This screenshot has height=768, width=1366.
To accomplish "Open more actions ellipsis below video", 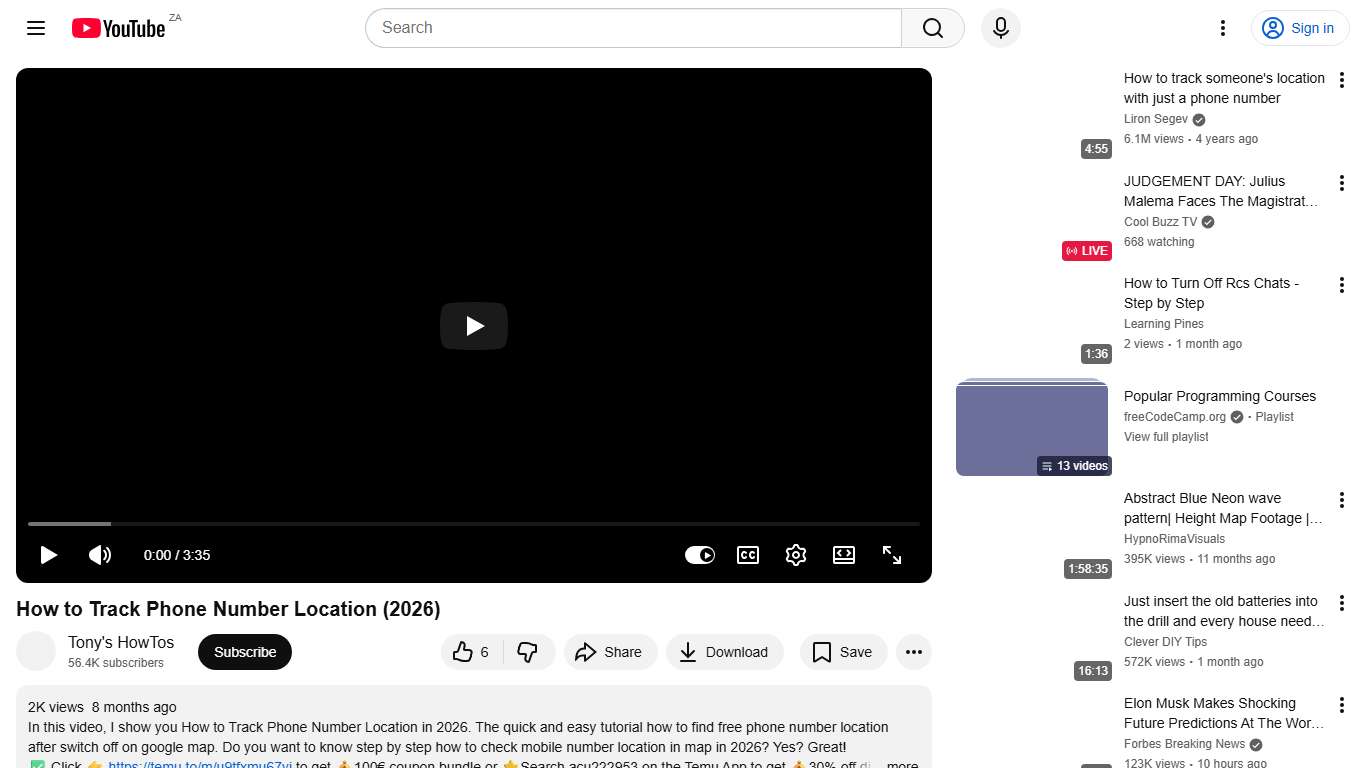I will point(913,652).
